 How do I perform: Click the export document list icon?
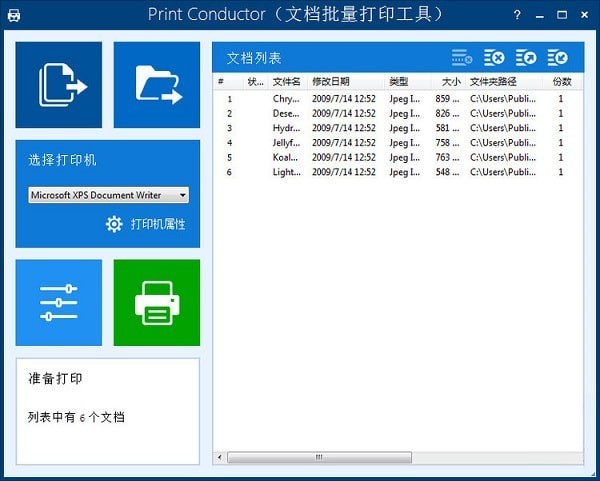pos(526,58)
